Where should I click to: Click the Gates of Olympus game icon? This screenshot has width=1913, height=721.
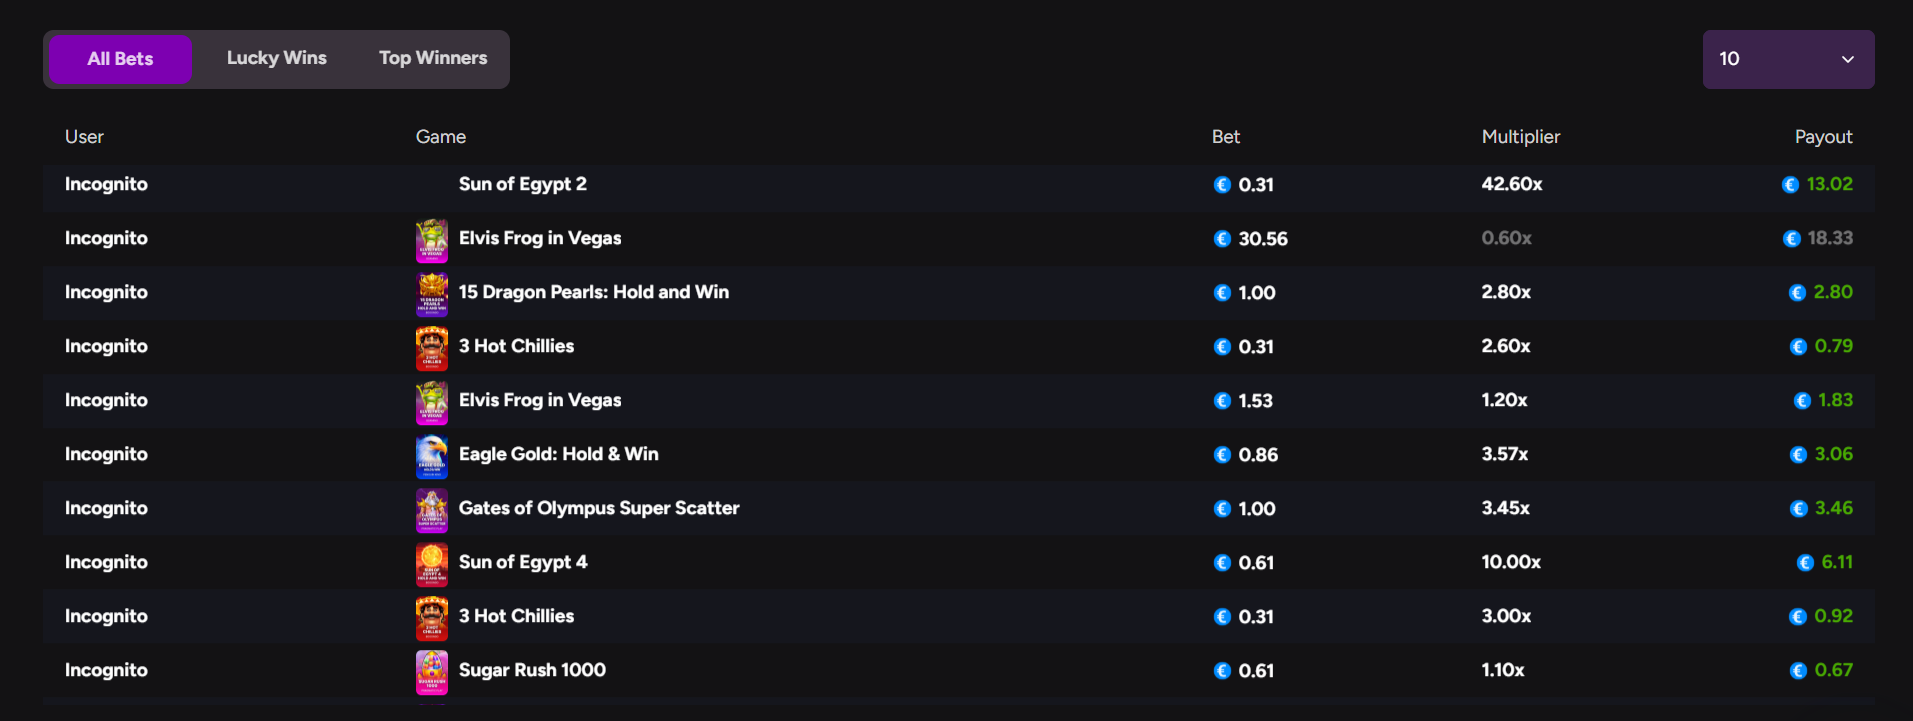[432, 509]
